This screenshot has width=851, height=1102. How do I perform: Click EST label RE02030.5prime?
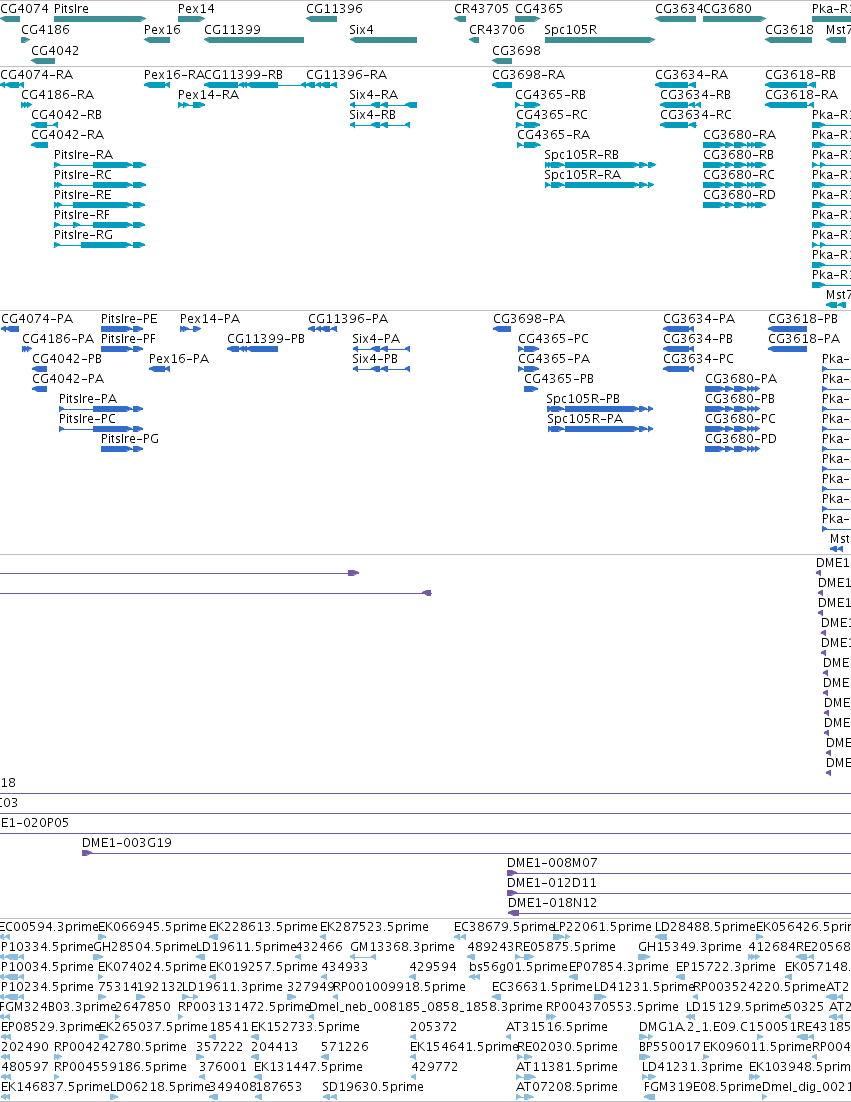[x=567, y=1046]
